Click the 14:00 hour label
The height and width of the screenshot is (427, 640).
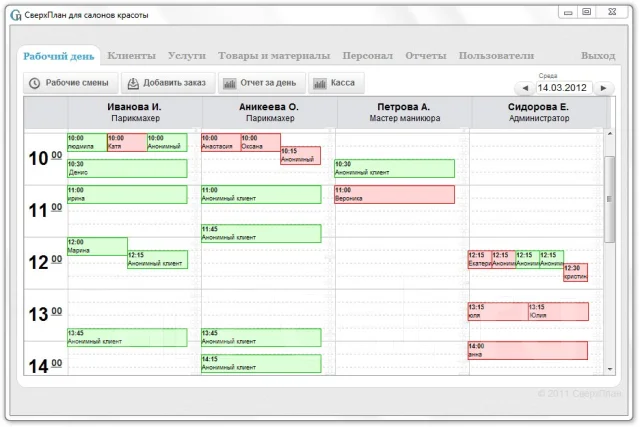(x=45, y=366)
